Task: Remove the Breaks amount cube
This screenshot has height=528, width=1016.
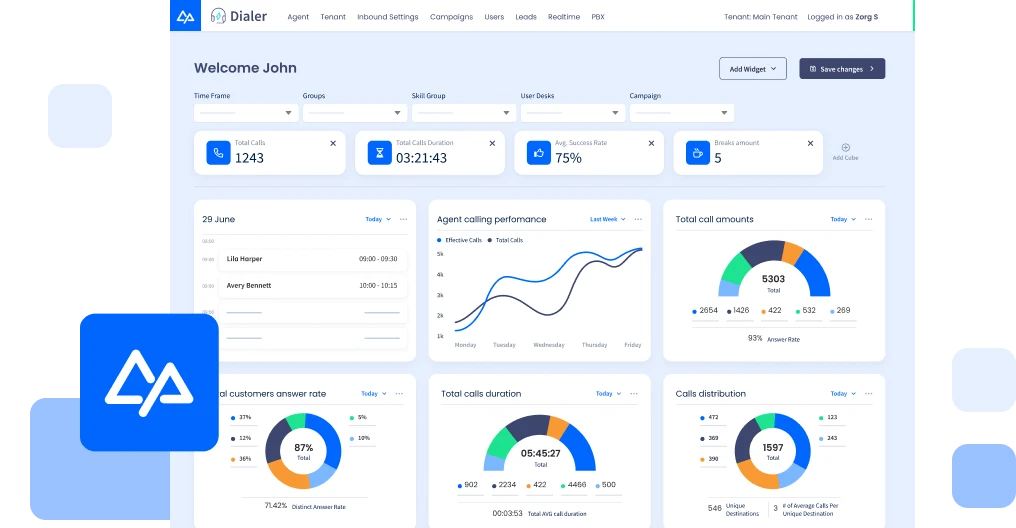Action: [x=810, y=143]
